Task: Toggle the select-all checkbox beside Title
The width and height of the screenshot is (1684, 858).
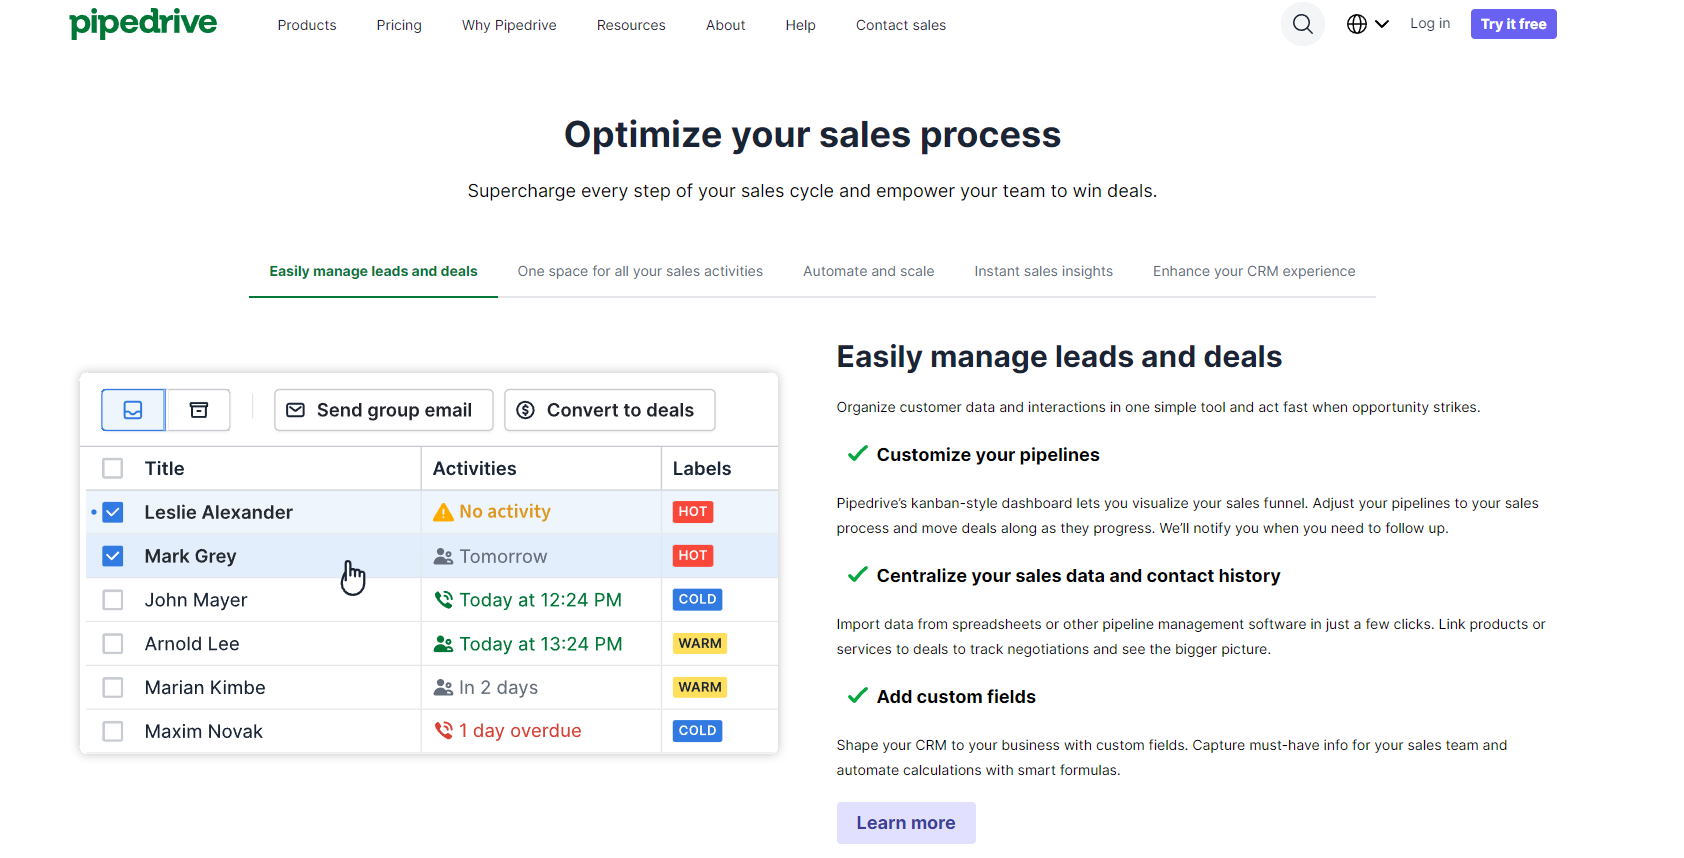Action: pos(113,468)
